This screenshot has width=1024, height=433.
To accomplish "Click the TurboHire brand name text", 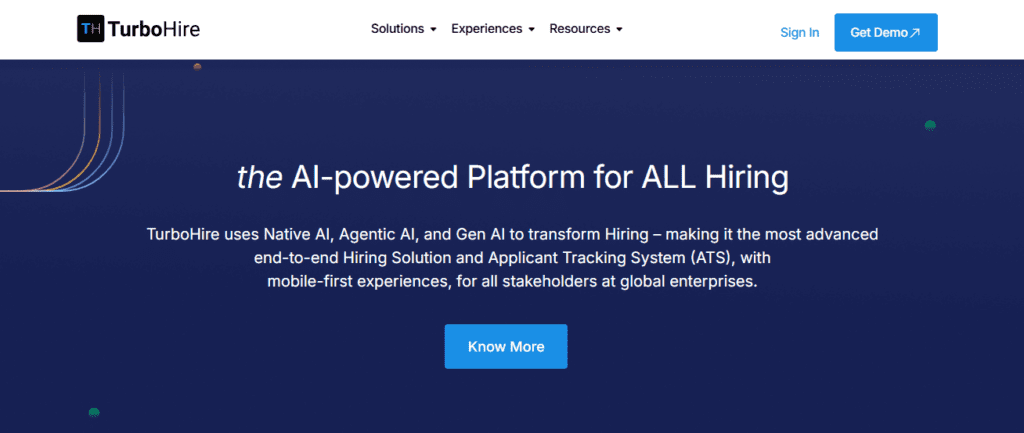I will pos(154,29).
